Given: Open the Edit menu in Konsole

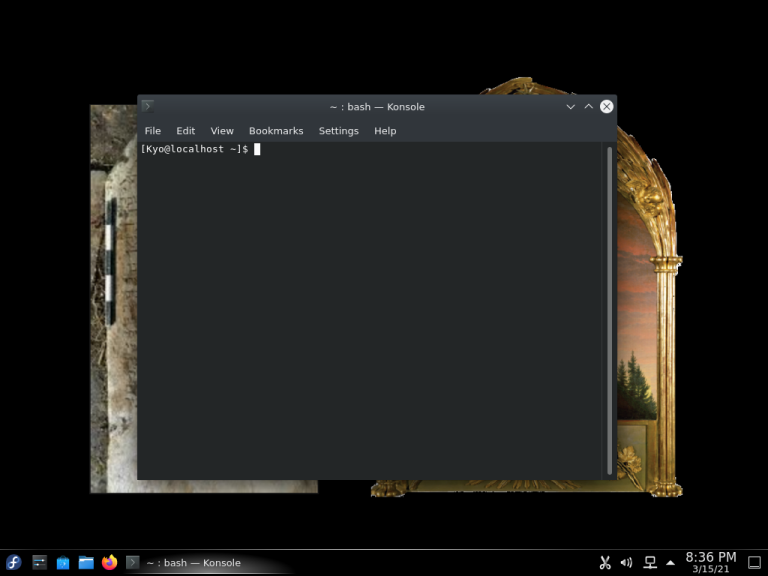Looking at the screenshot, I should pyautogui.click(x=186, y=131).
